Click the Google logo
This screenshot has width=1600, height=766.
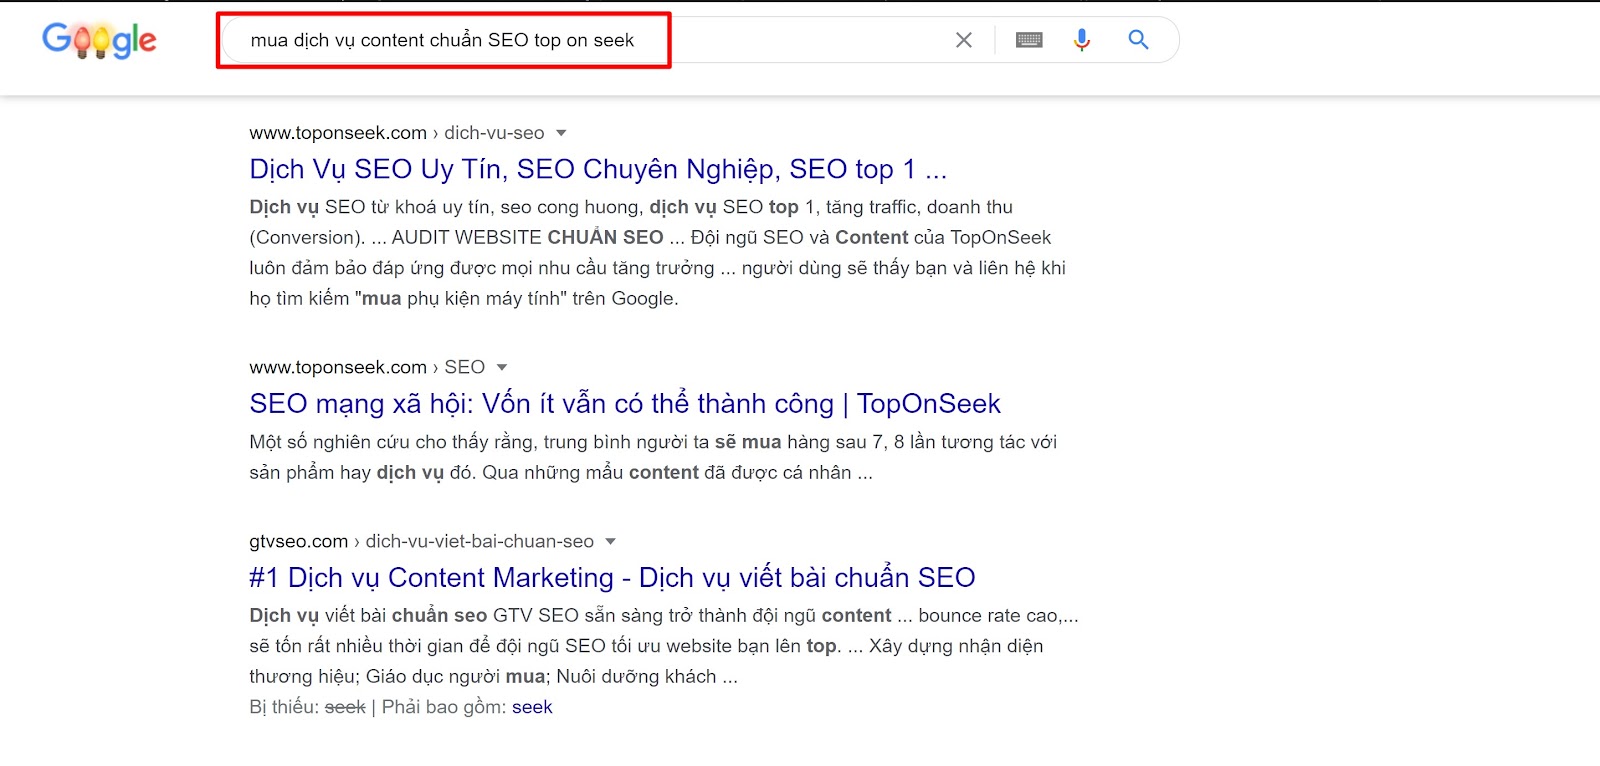coord(99,40)
